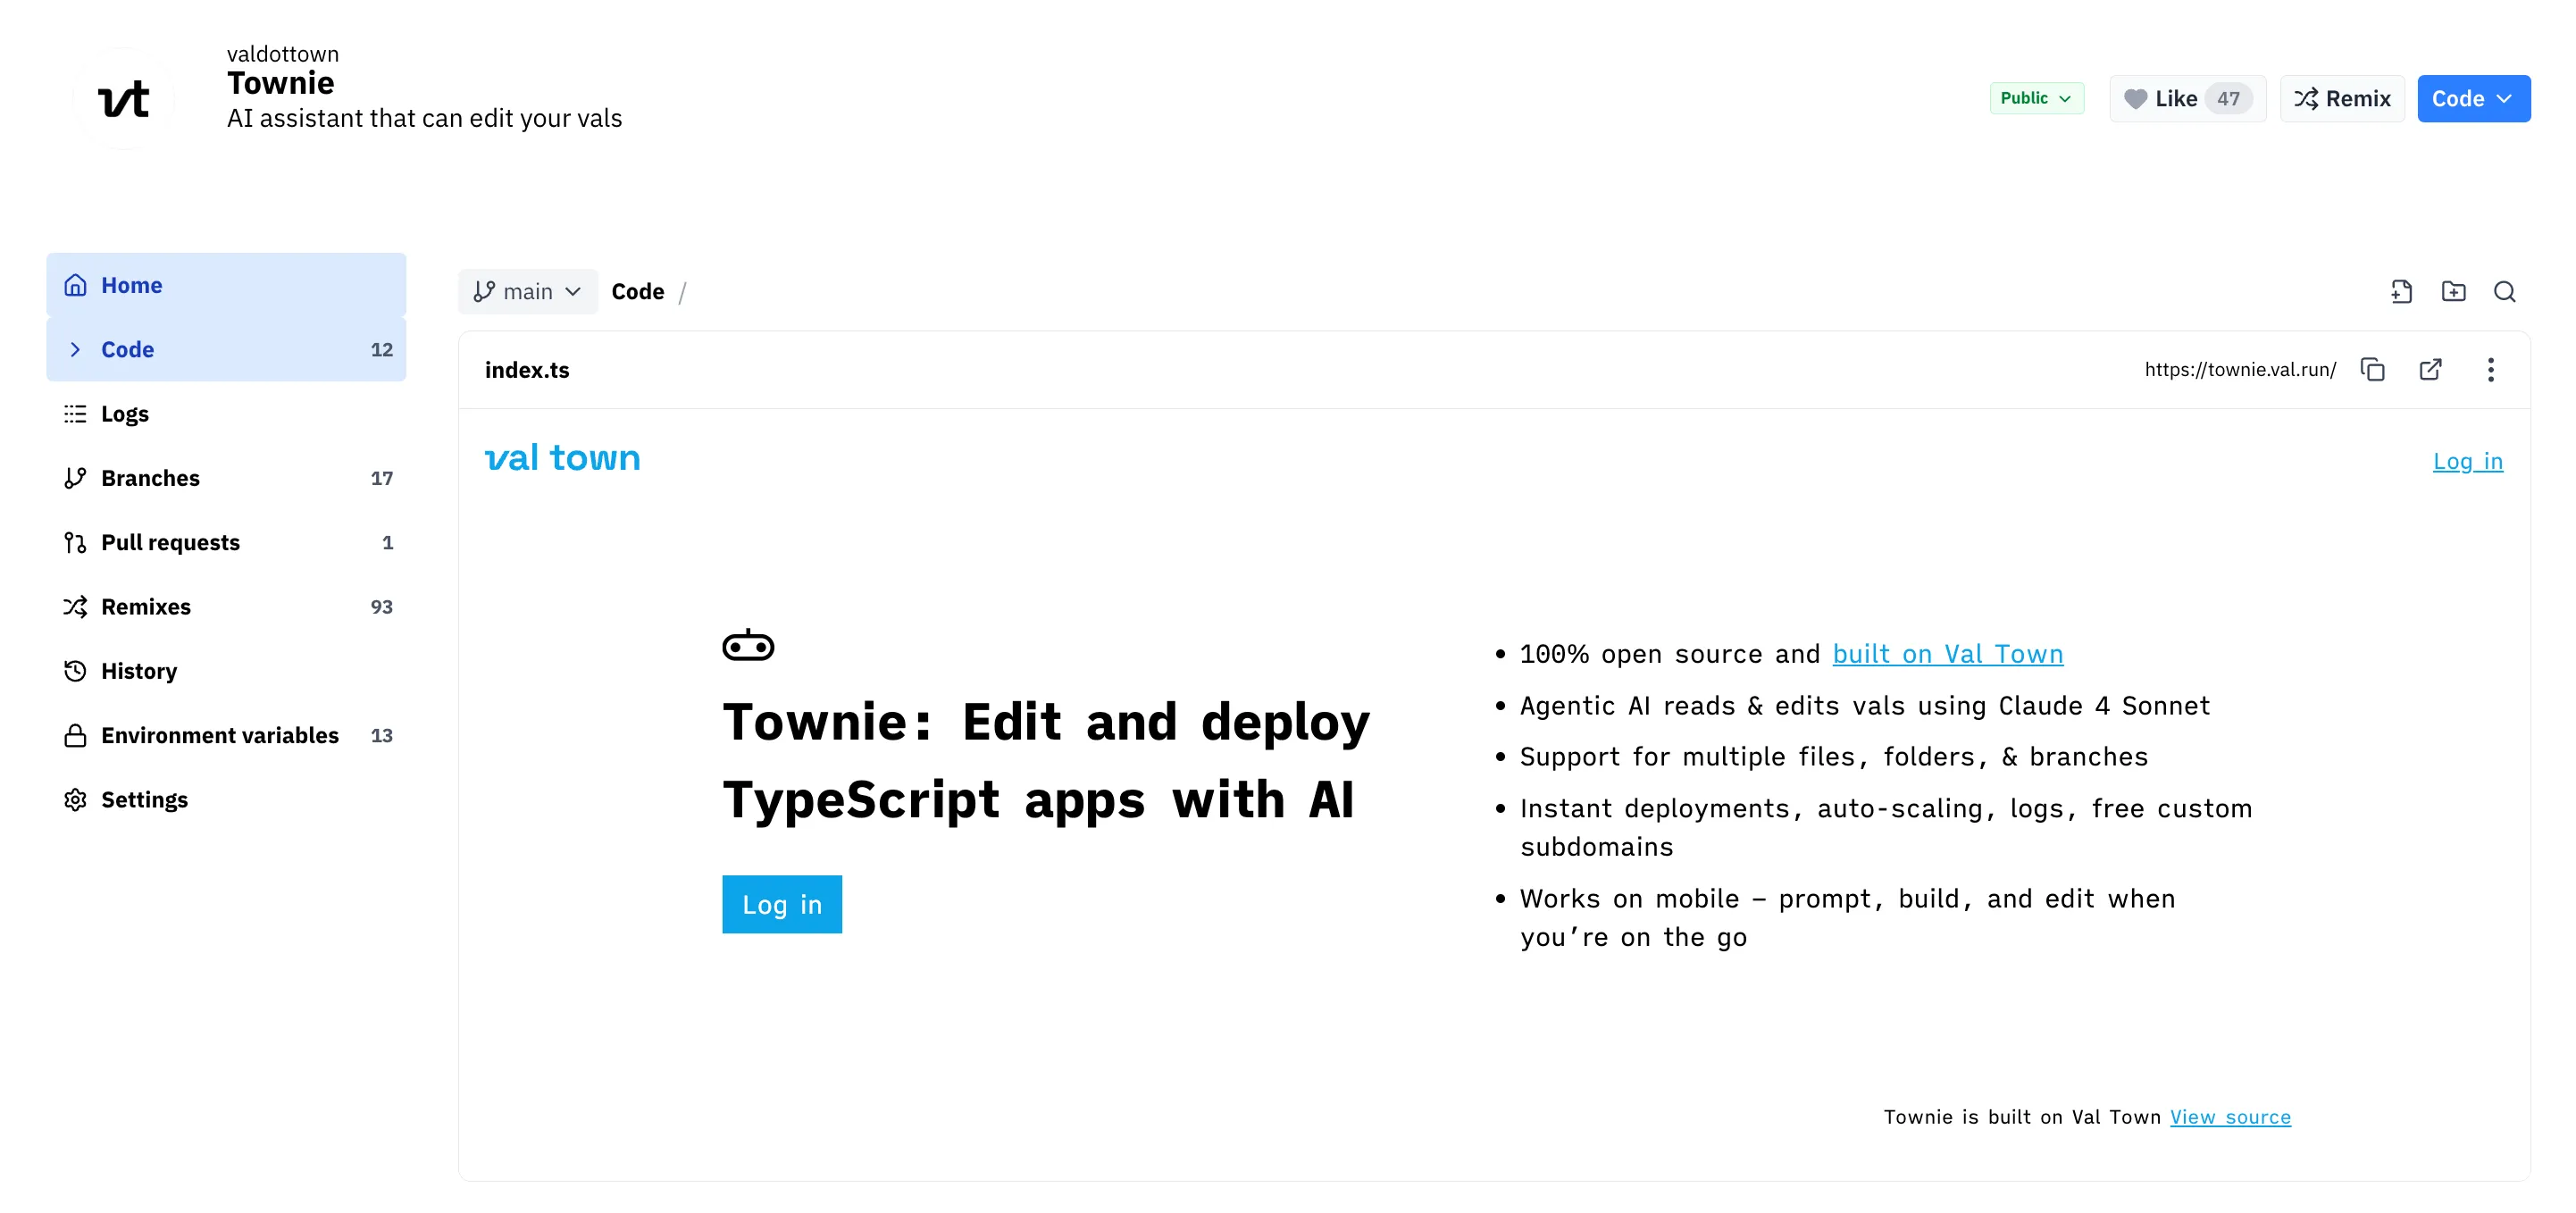
Task: Open the History section
Action: click(x=139, y=670)
